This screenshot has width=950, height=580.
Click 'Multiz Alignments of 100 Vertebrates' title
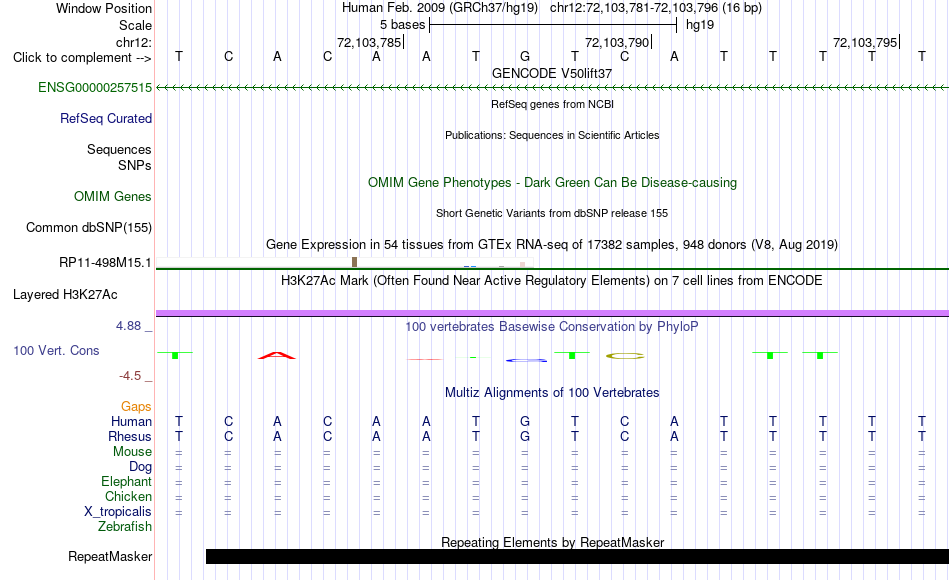(552, 393)
